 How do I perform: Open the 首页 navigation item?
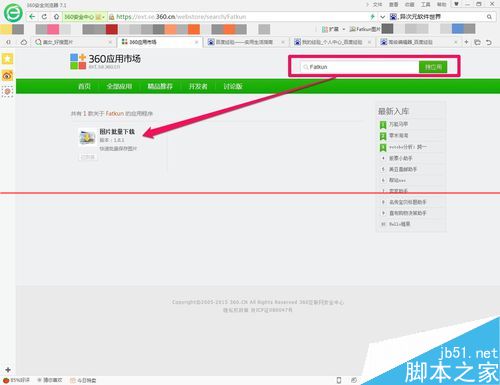(x=84, y=86)
